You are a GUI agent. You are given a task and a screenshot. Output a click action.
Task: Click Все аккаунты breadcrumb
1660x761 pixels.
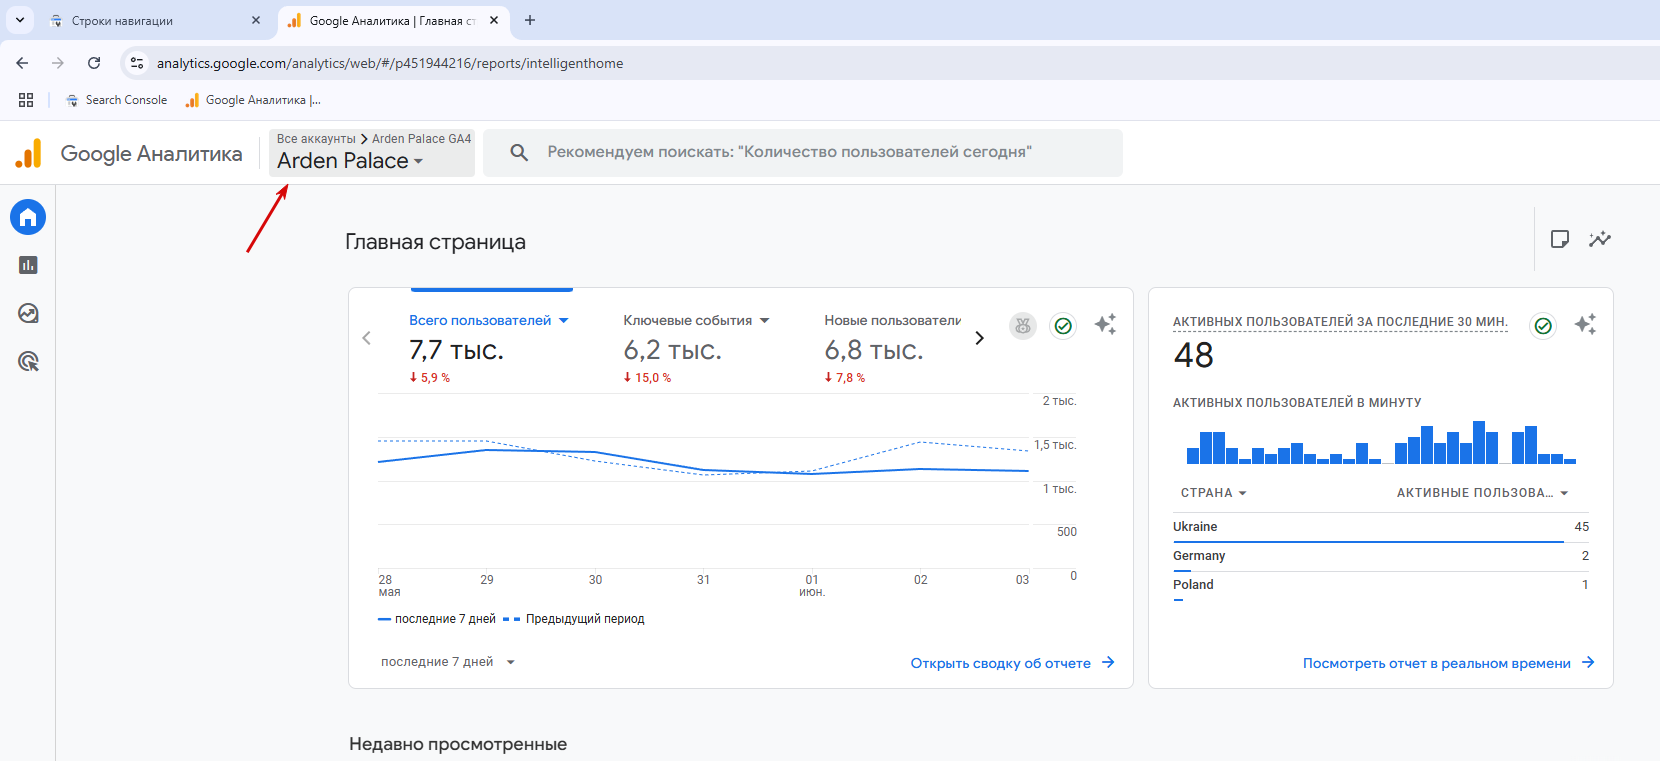316,139
